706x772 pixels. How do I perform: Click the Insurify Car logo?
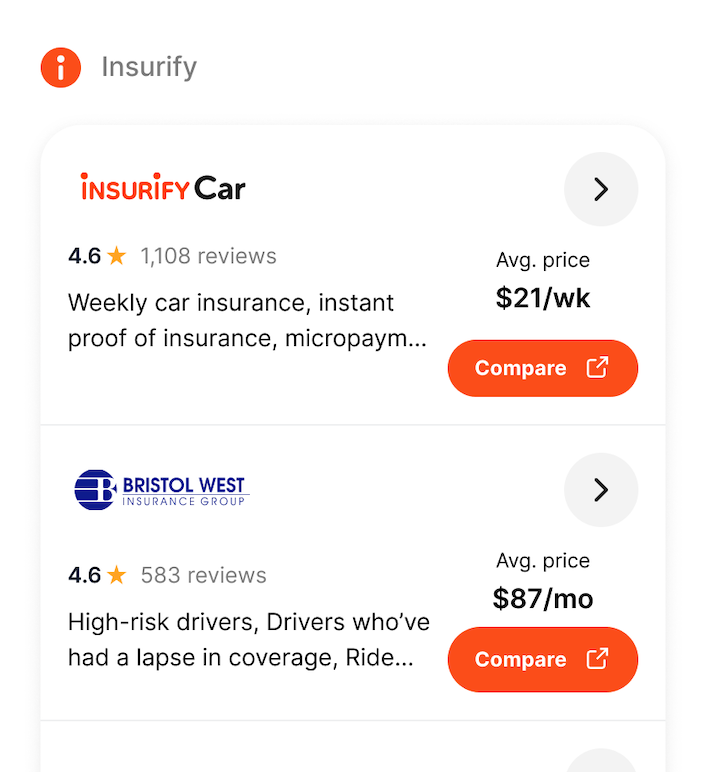tap(163, 188)
